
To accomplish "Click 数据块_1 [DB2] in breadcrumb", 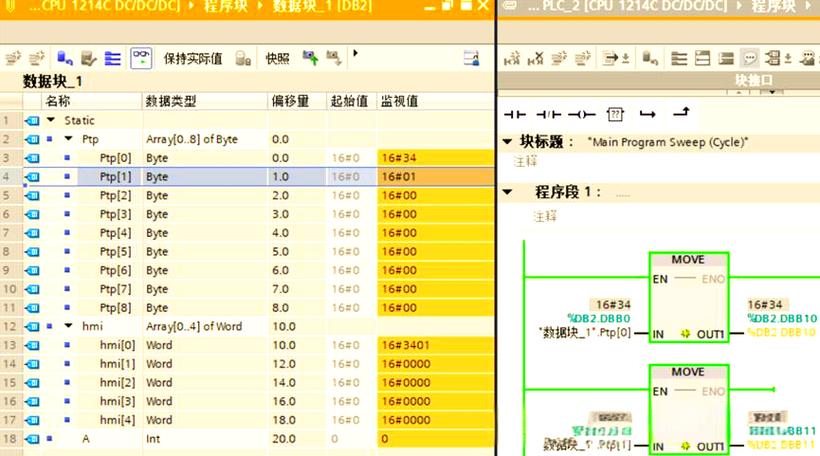I will click(x=323, y=7).
